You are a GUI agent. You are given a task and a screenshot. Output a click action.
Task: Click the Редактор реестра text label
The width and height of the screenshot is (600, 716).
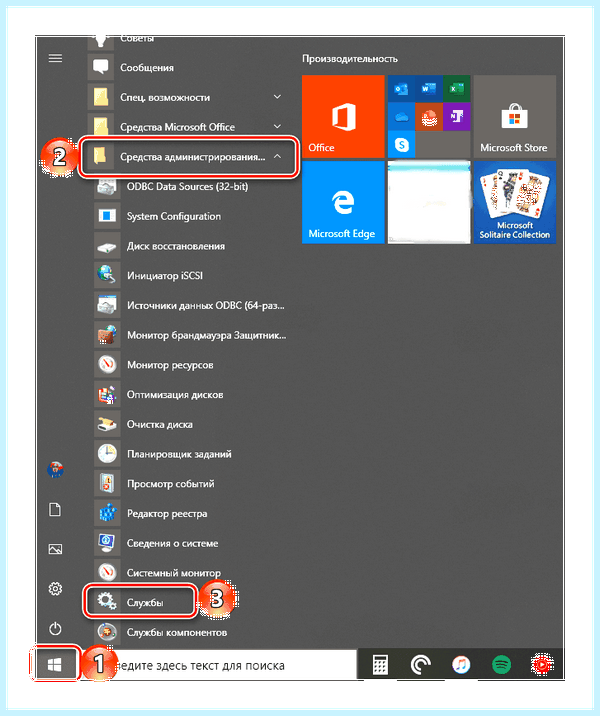[167, 514]
